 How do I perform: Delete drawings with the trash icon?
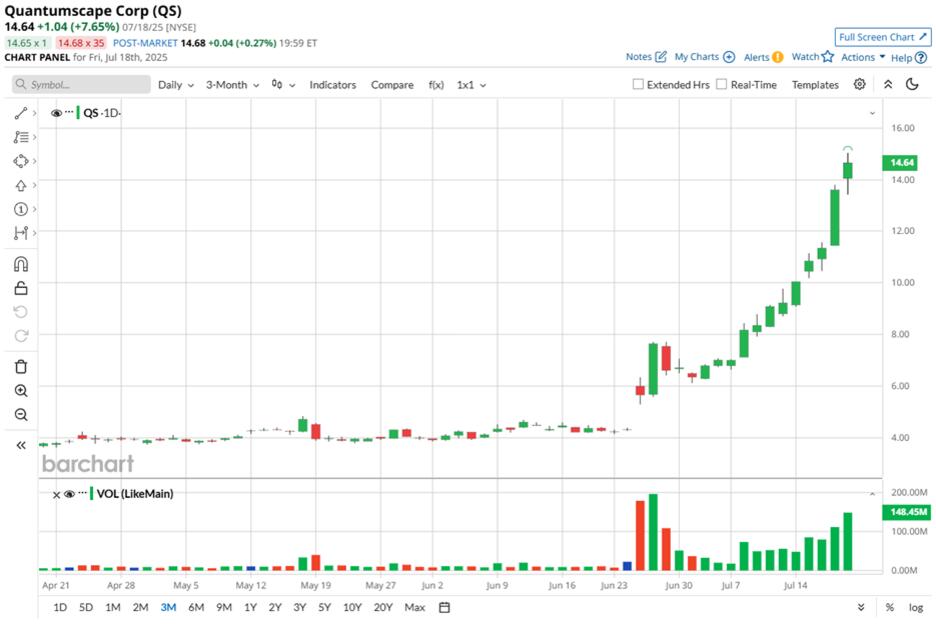click(x=21, y=366)
